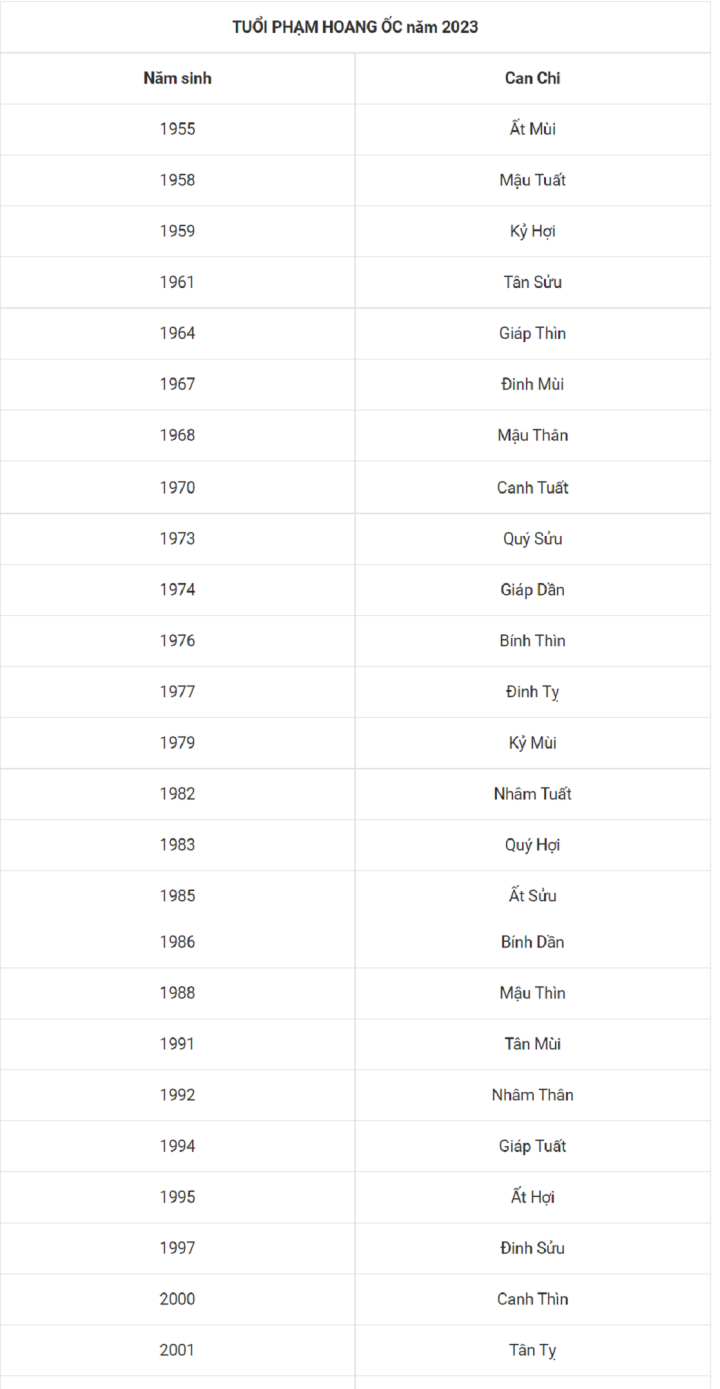
Task: Click the 'Ất Mùi' cell
Action: tap(532, 129)
